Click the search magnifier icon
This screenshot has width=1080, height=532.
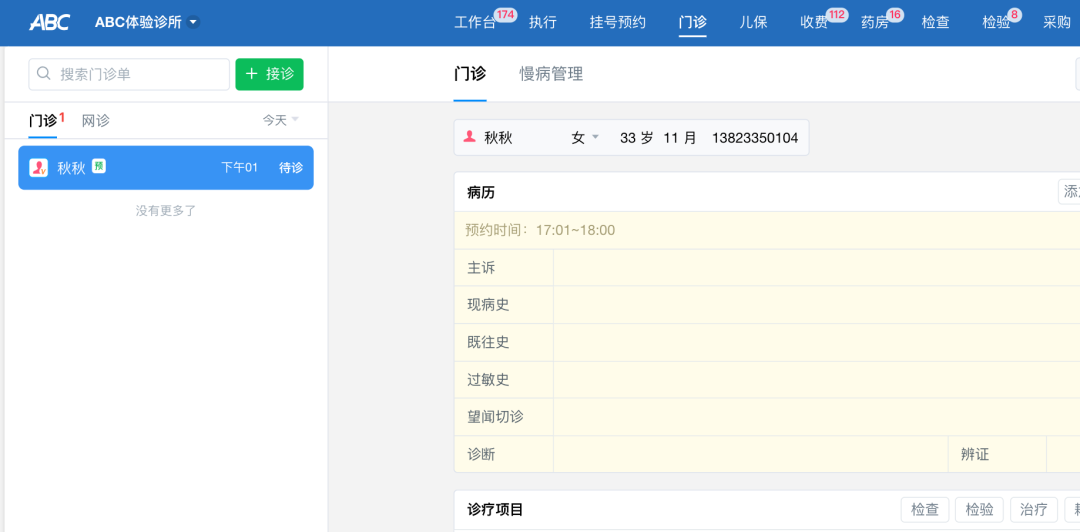[x=44, y=74]
